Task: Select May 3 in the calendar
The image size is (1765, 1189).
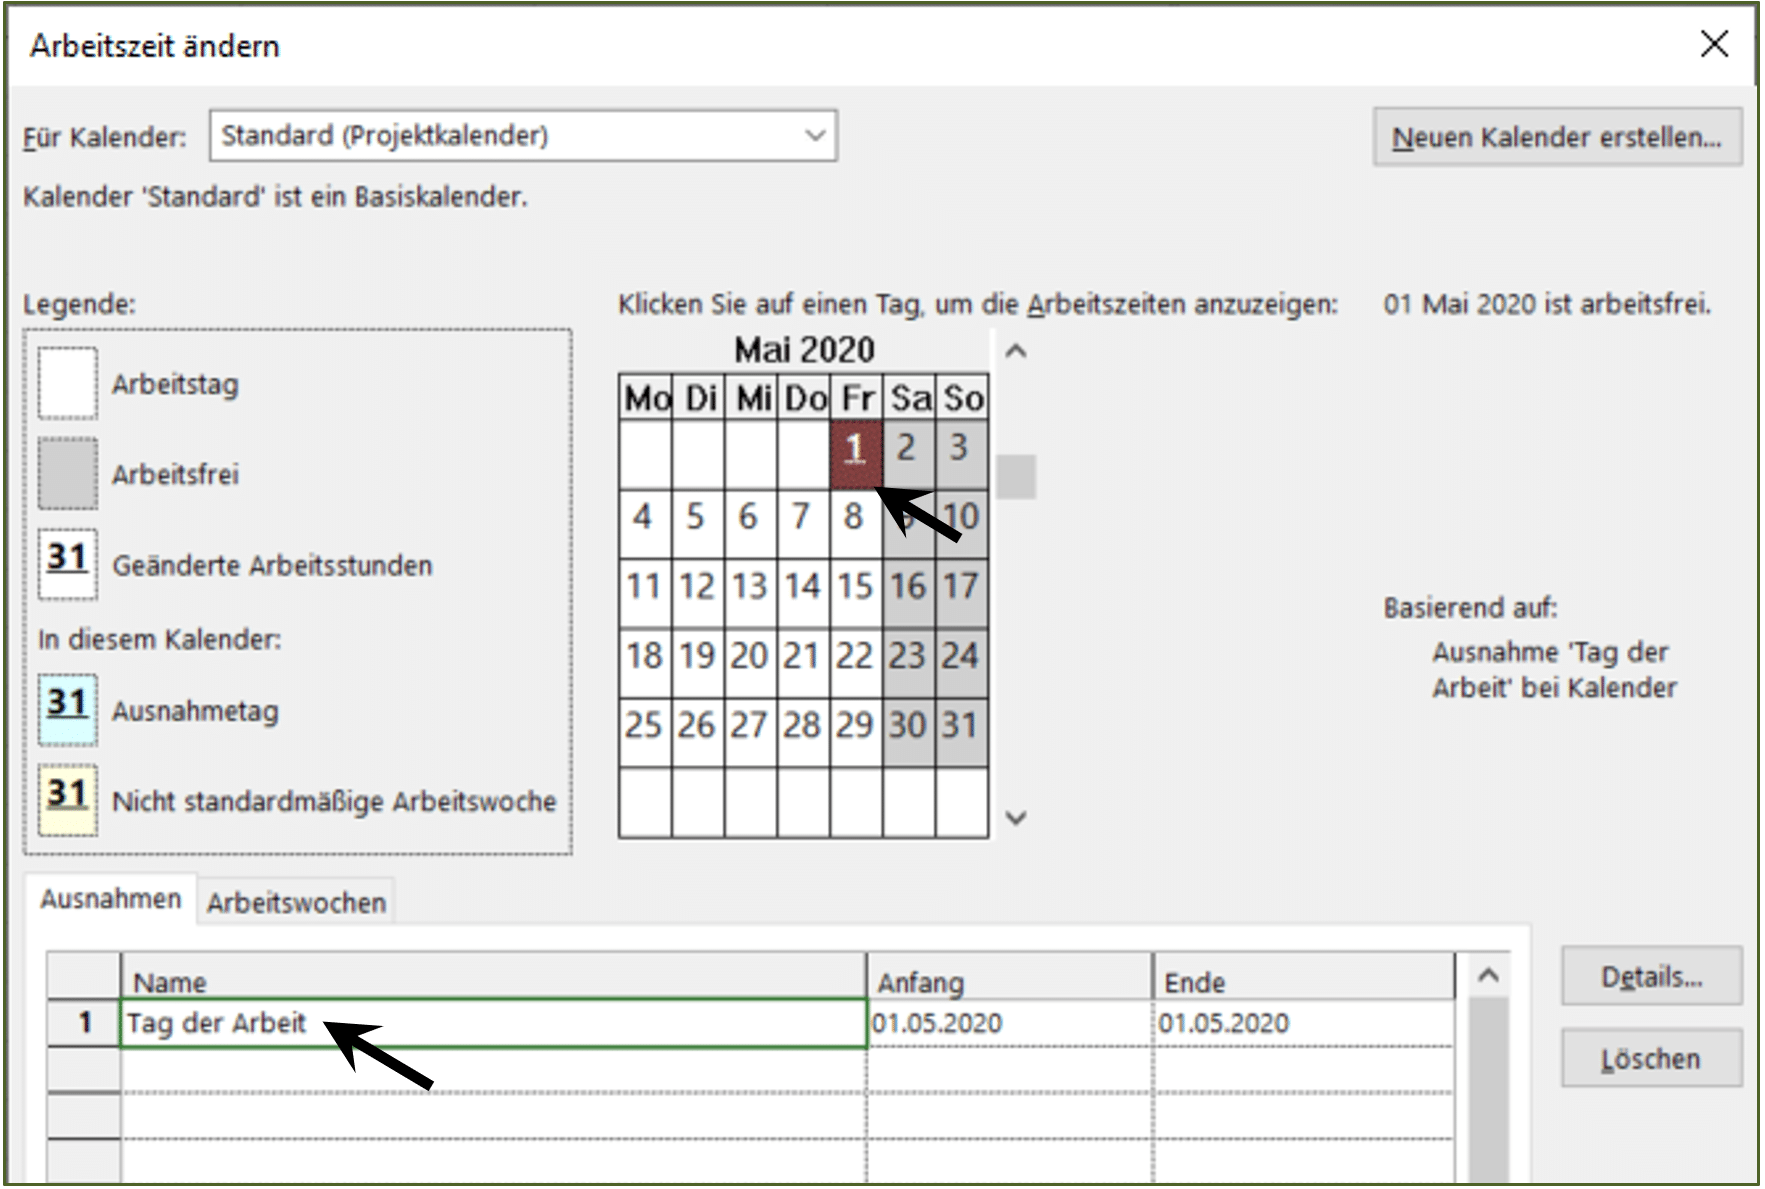Action: point(961,455)
